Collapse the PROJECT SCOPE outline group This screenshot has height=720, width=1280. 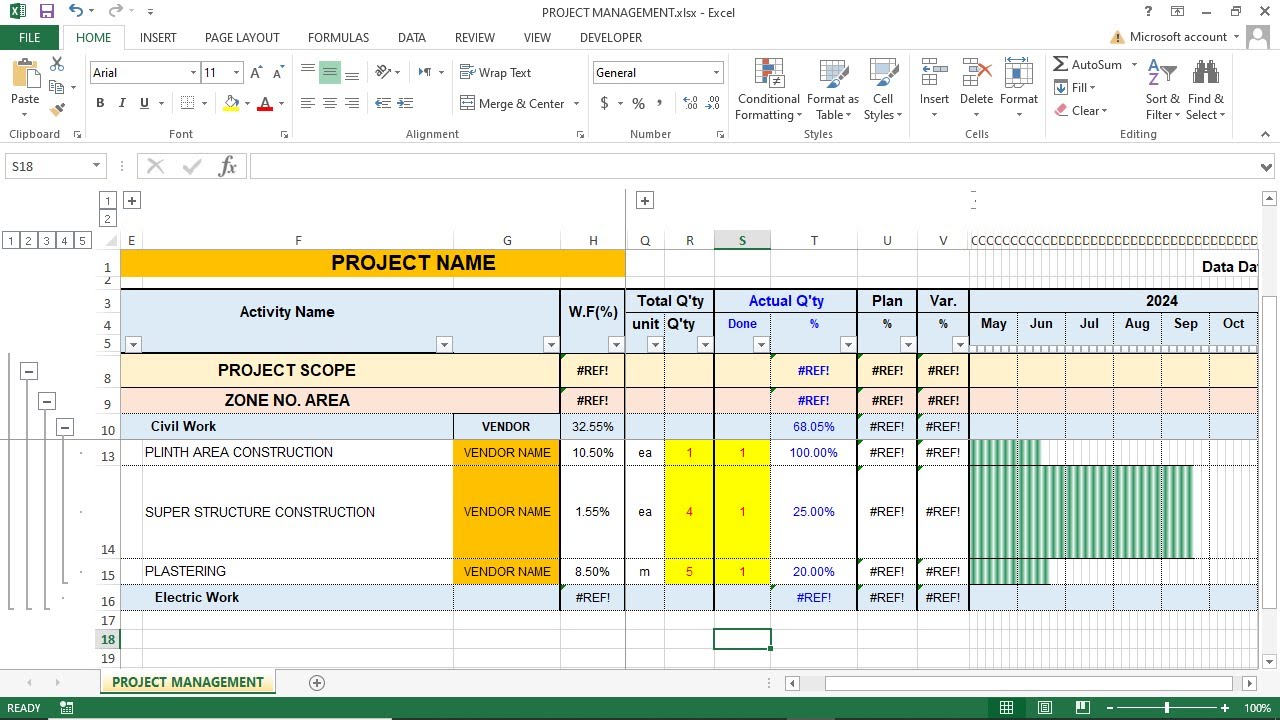click(29, 371)
